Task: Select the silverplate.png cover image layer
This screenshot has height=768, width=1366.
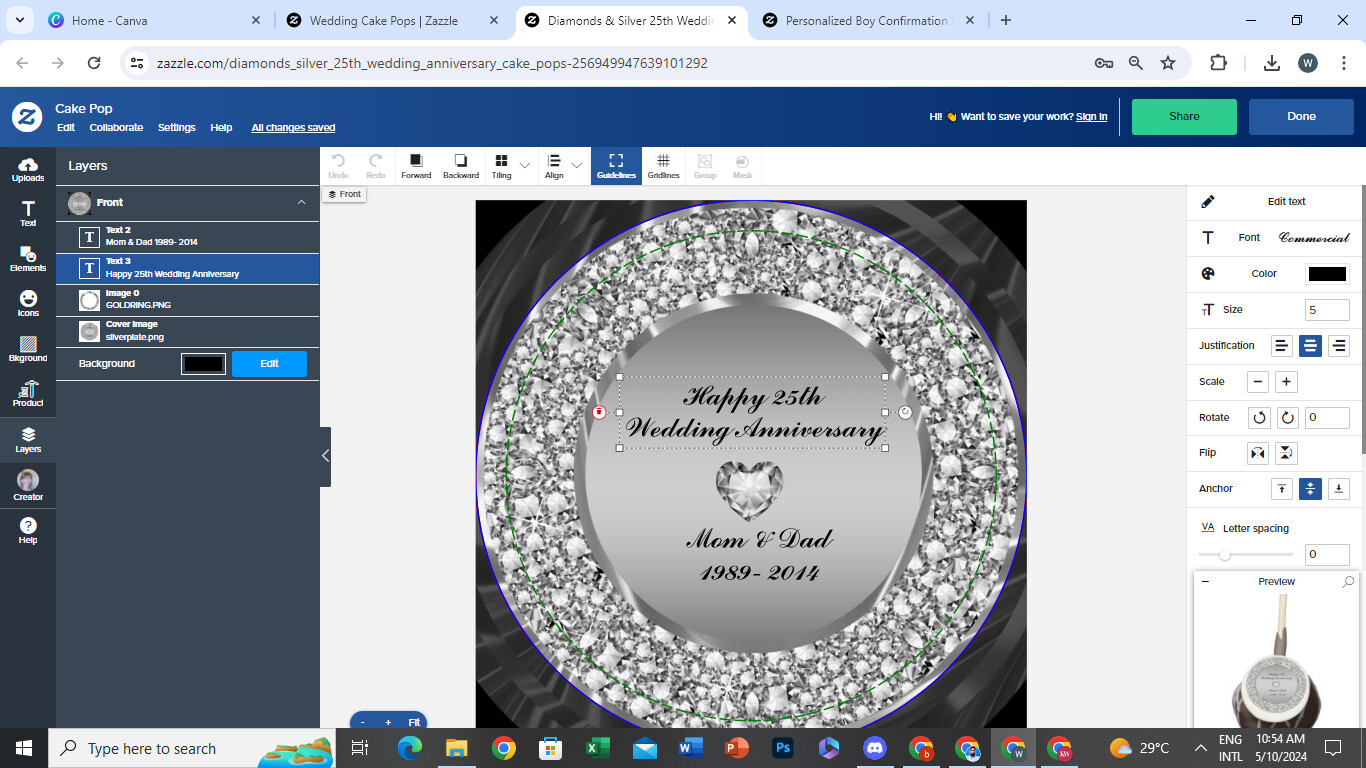Action: (x=188, y=331)
